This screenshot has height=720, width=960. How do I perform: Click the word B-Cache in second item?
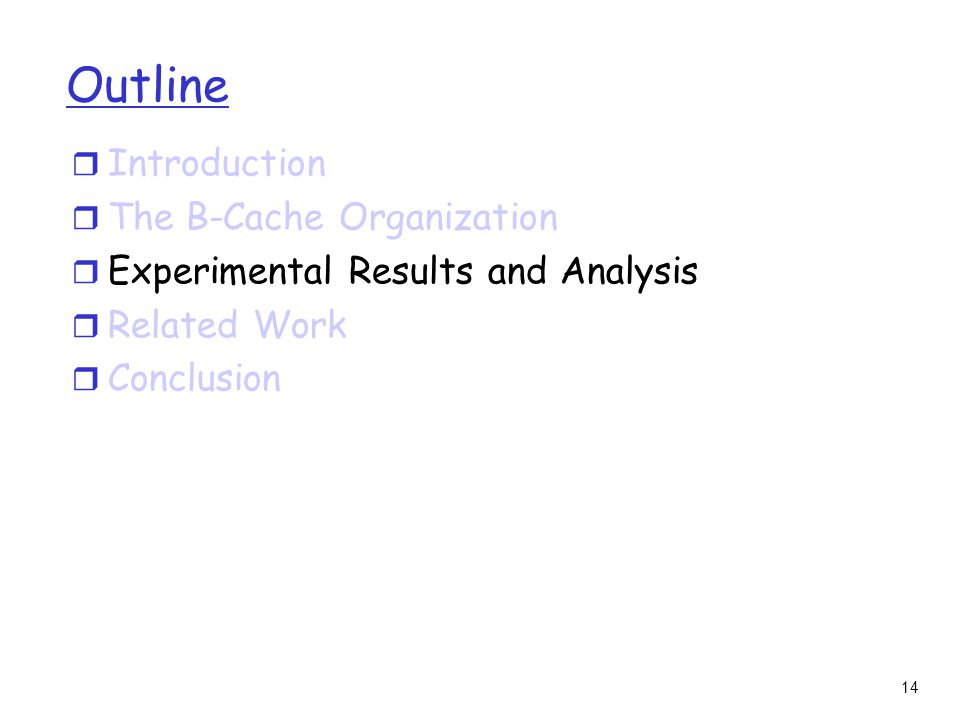click(255, 217)
